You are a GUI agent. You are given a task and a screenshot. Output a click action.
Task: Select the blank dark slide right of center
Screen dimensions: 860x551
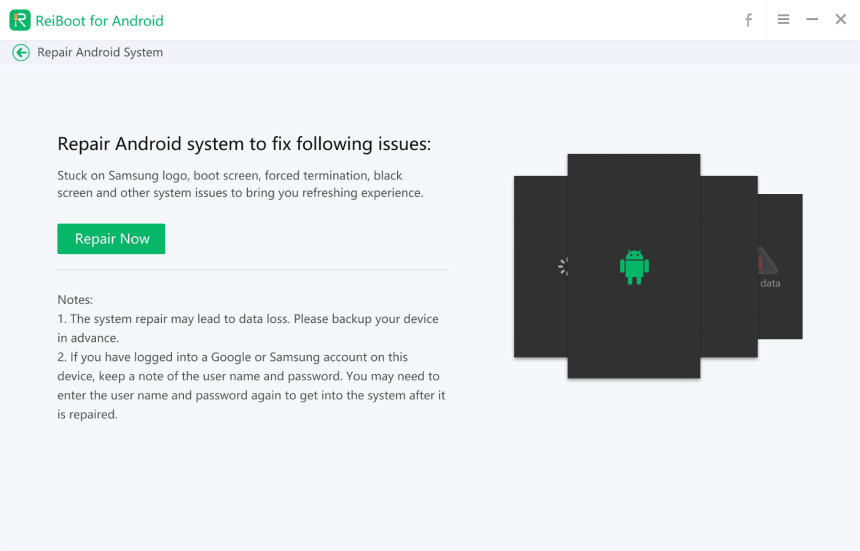click(x=728, y=266)
